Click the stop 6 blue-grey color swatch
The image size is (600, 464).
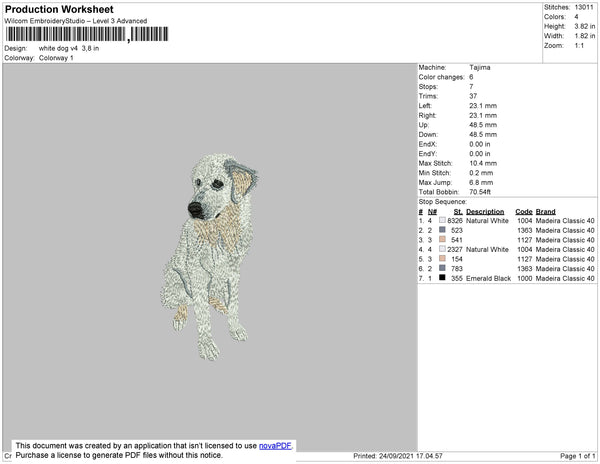pos(442,268)
